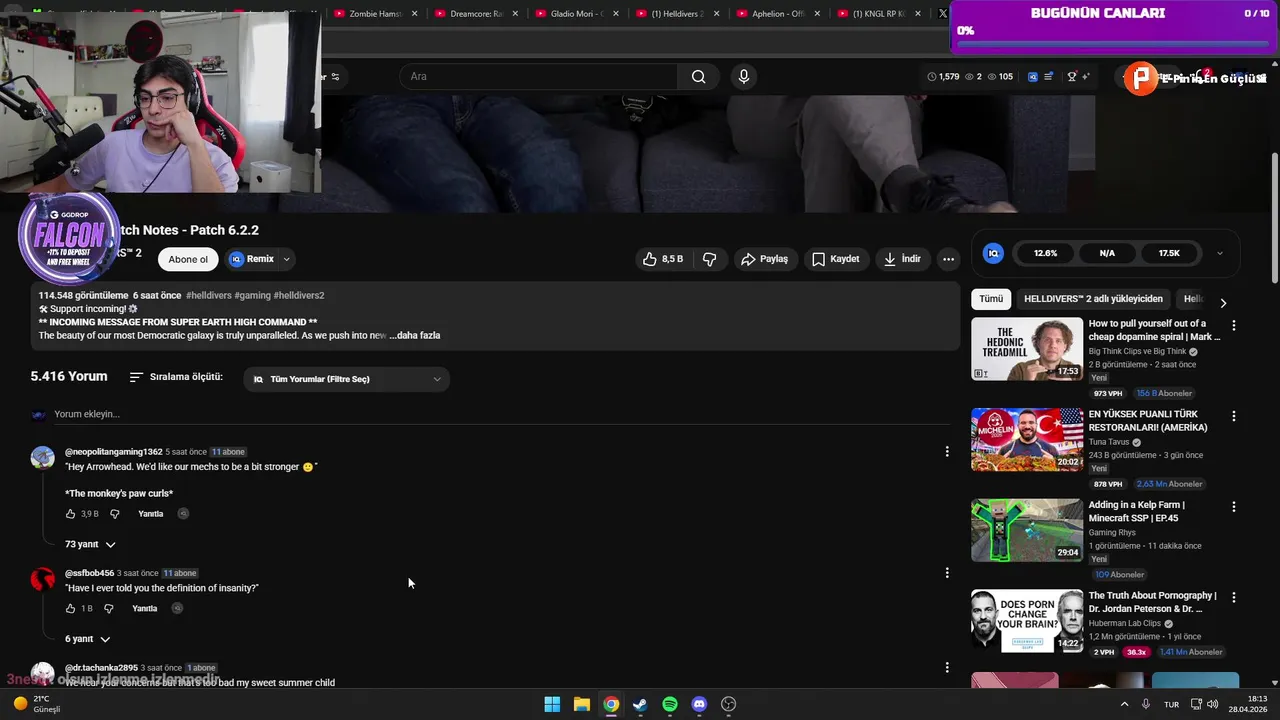Open options menu for ssfbob456's comment
This screenshot has width=1280, height=720.
[x=947, y=573]
